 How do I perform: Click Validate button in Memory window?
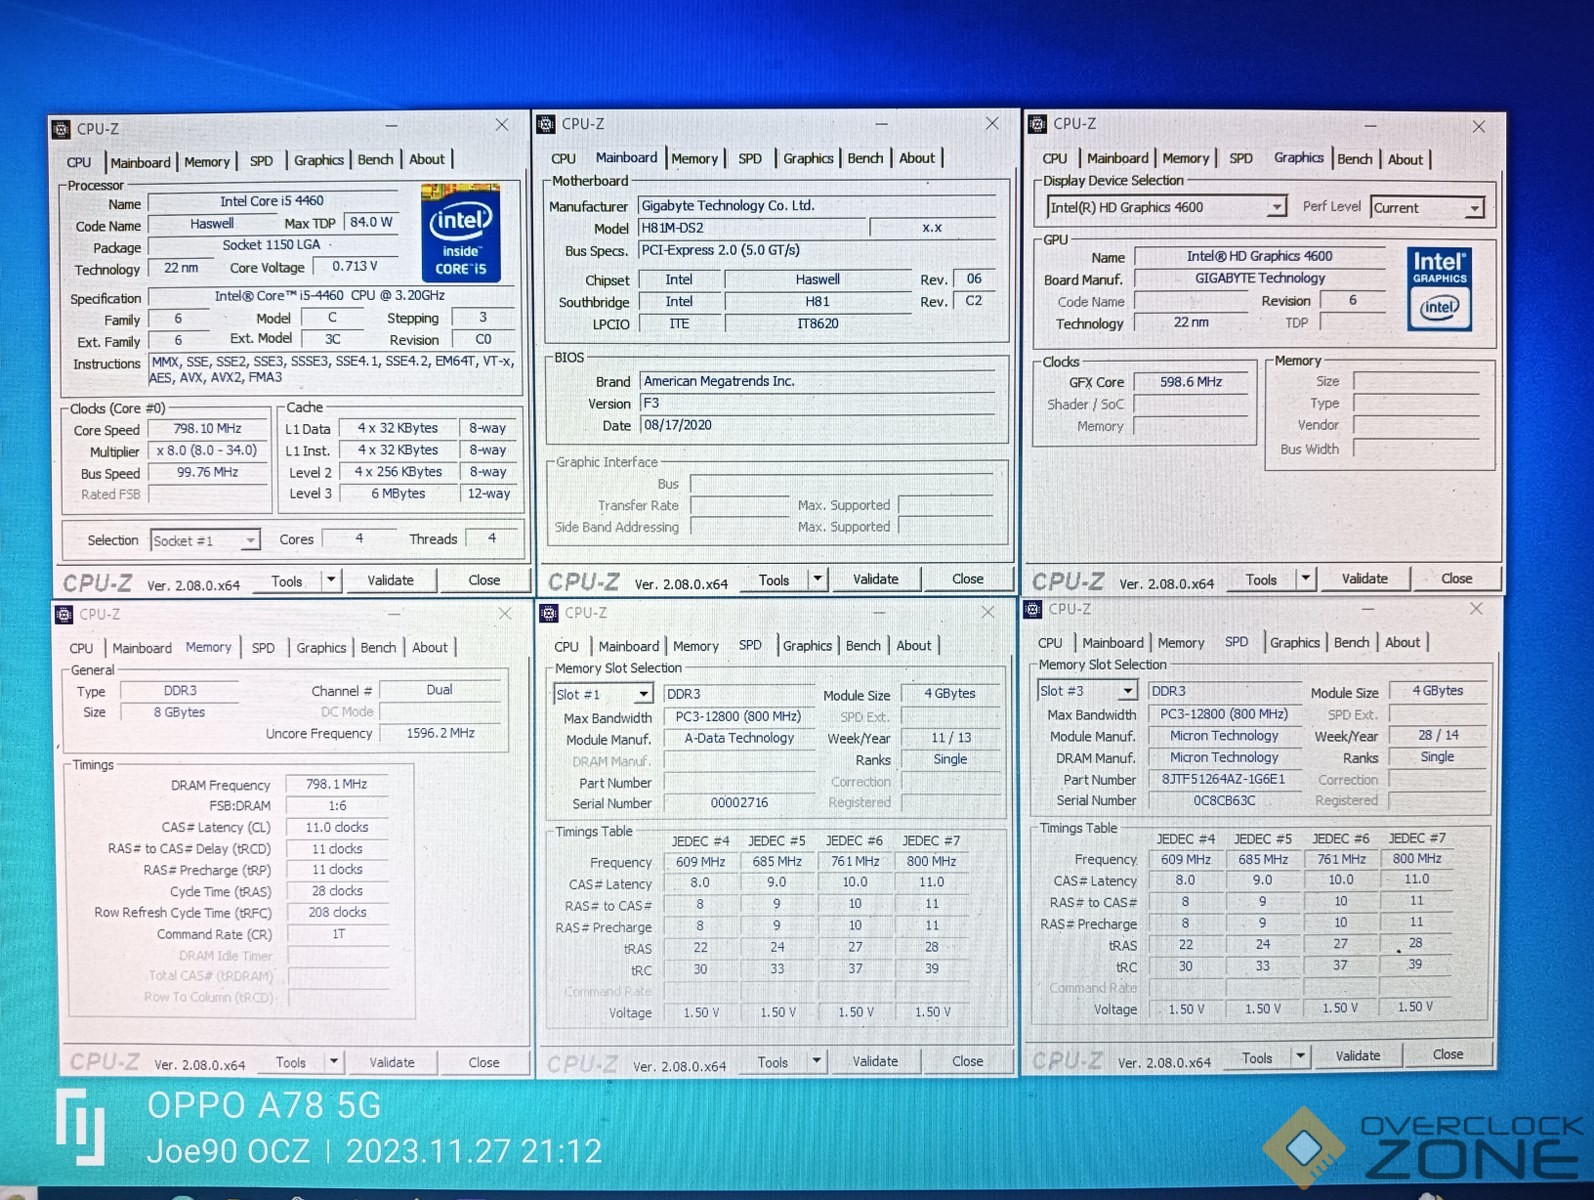pos(391,1062)
